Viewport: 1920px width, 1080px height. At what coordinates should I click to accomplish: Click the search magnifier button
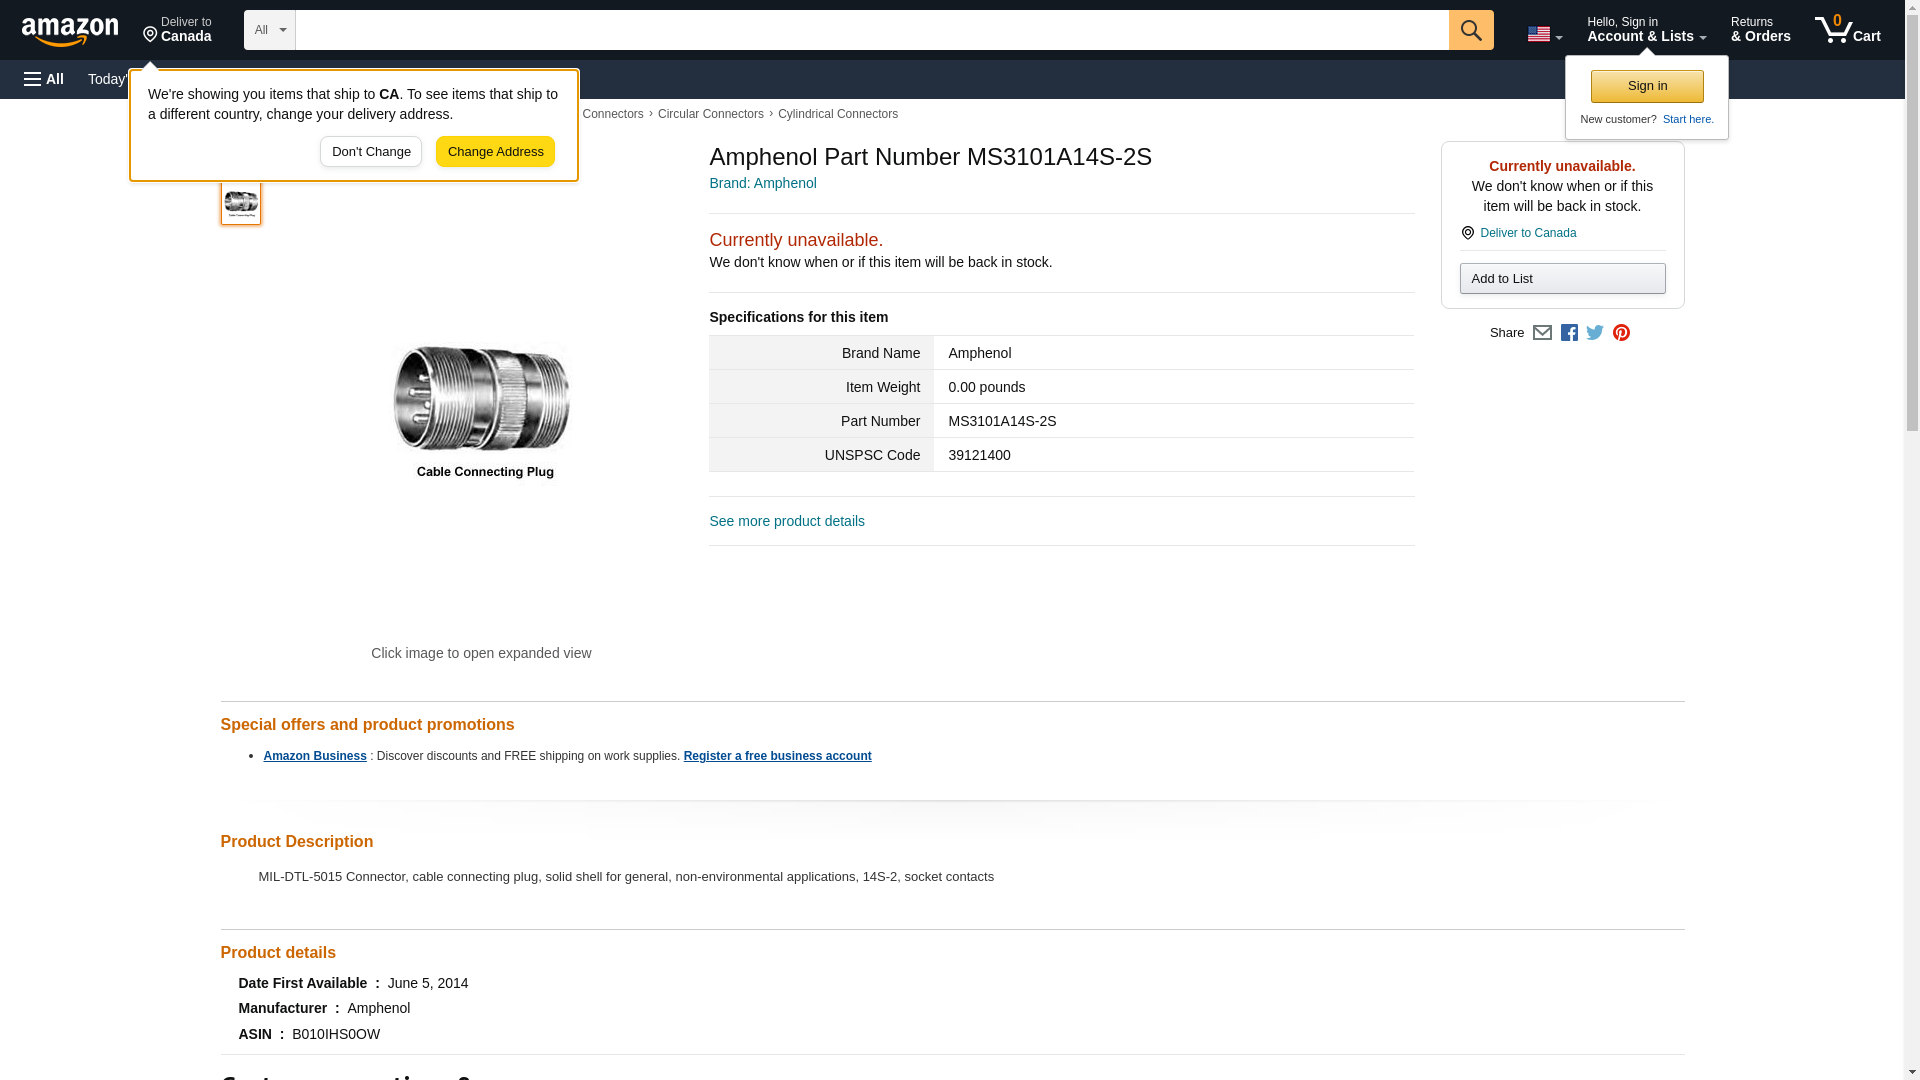pyautogui.click(x=1470, y=30)
